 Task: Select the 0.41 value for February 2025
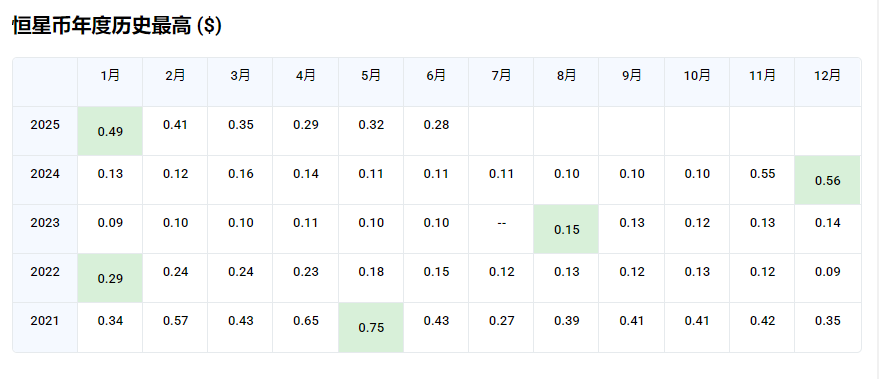pos(175,124)
